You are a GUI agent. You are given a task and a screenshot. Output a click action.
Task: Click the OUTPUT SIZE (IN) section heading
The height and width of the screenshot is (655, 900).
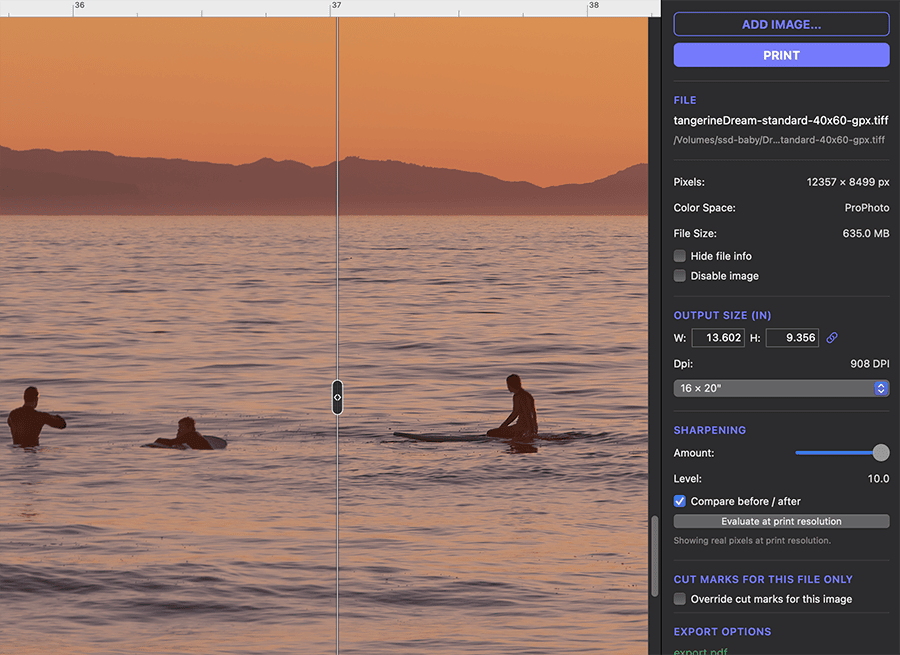[x=722, y=315]
